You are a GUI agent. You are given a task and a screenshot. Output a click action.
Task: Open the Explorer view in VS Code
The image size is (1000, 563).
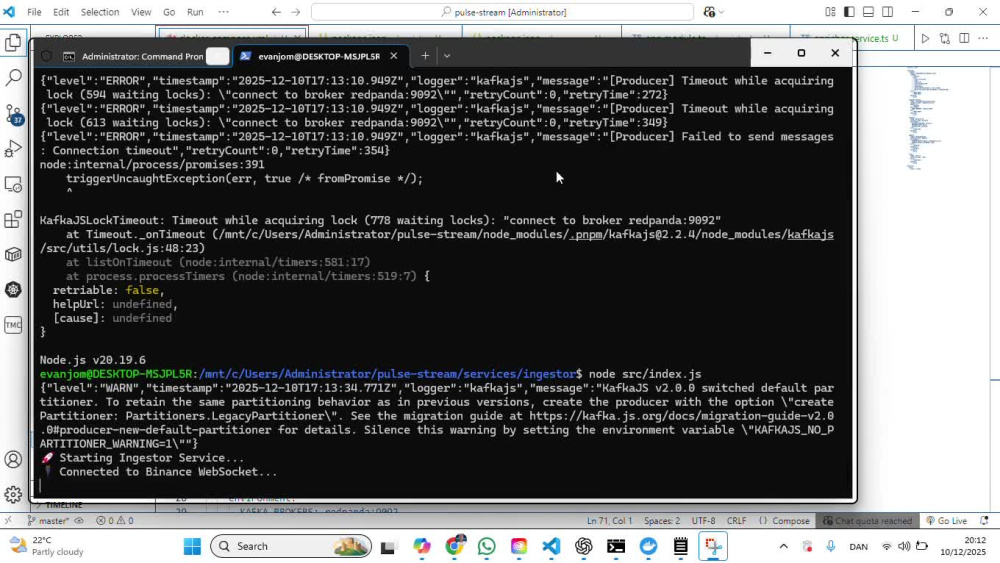point(13,42)
